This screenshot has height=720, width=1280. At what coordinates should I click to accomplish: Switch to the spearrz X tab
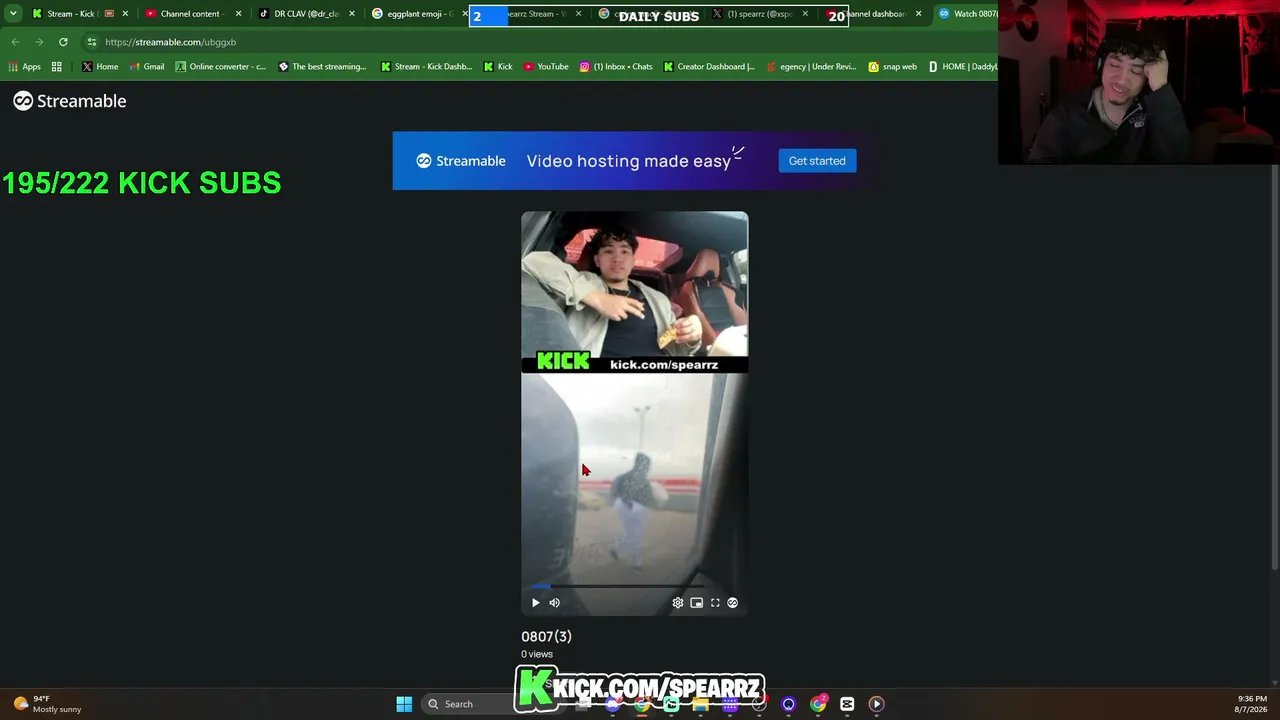pyautogui.click(x=758, y=14)
